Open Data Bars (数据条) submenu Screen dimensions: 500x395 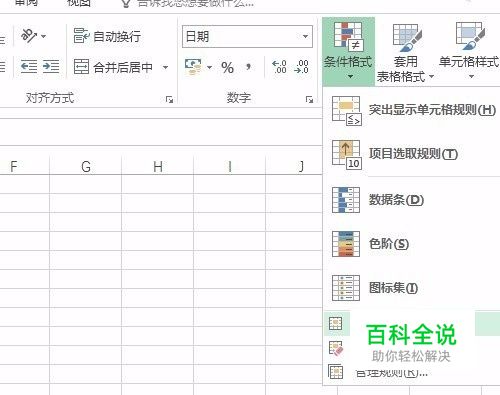point(413,200)
